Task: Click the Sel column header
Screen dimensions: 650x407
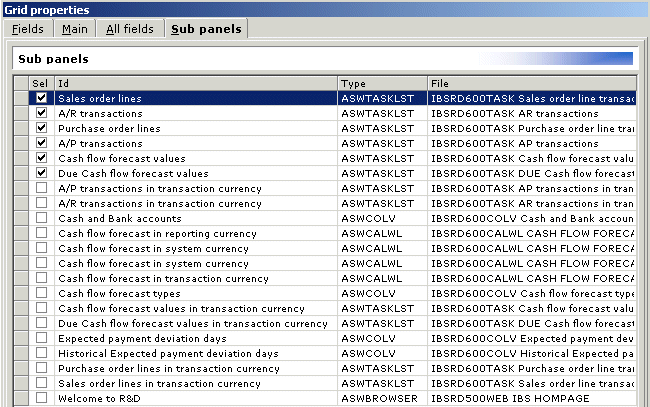Action: [40, 83]
